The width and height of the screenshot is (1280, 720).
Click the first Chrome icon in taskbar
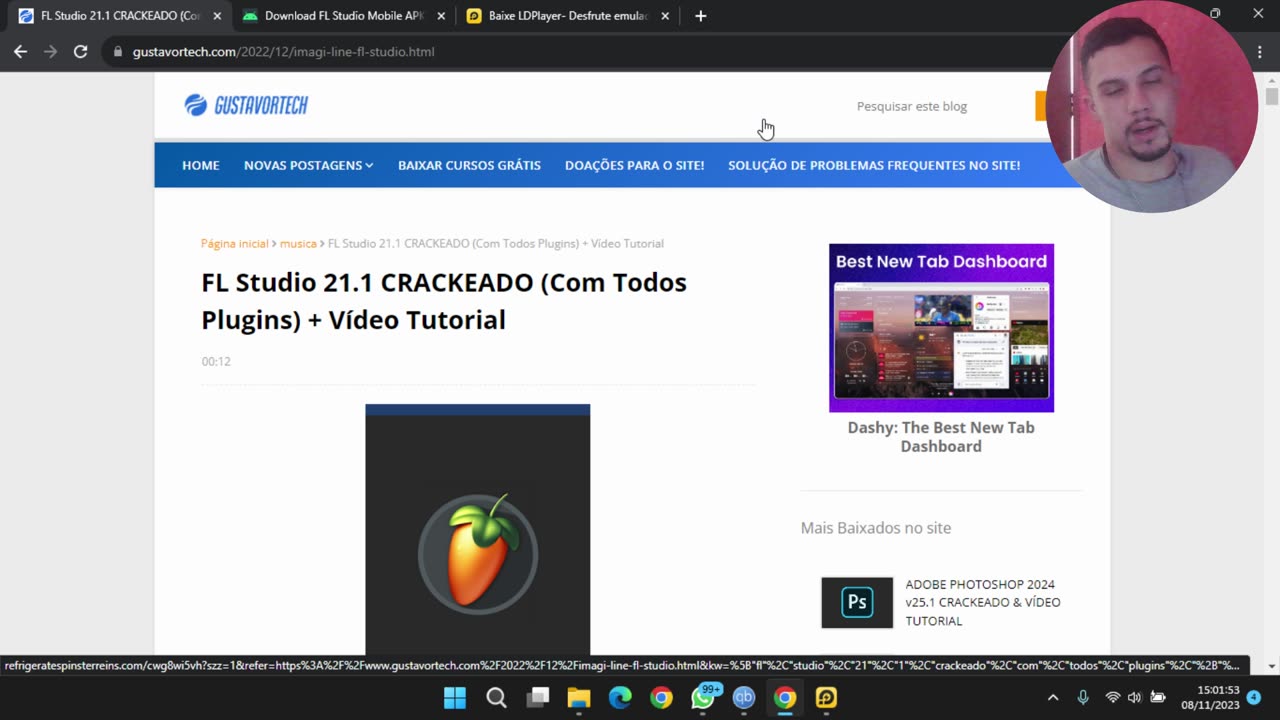(x=661, y=697)
